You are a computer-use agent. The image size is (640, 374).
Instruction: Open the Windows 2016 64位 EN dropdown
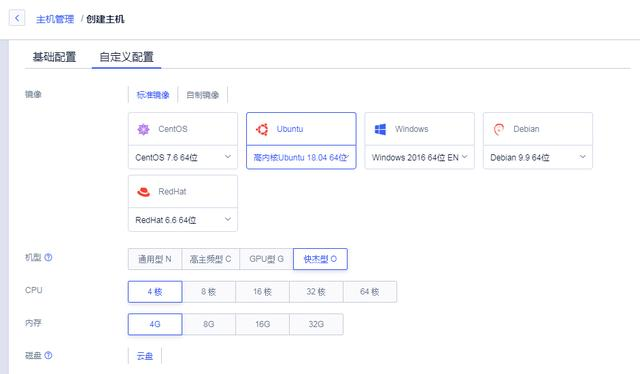(420, 157)
